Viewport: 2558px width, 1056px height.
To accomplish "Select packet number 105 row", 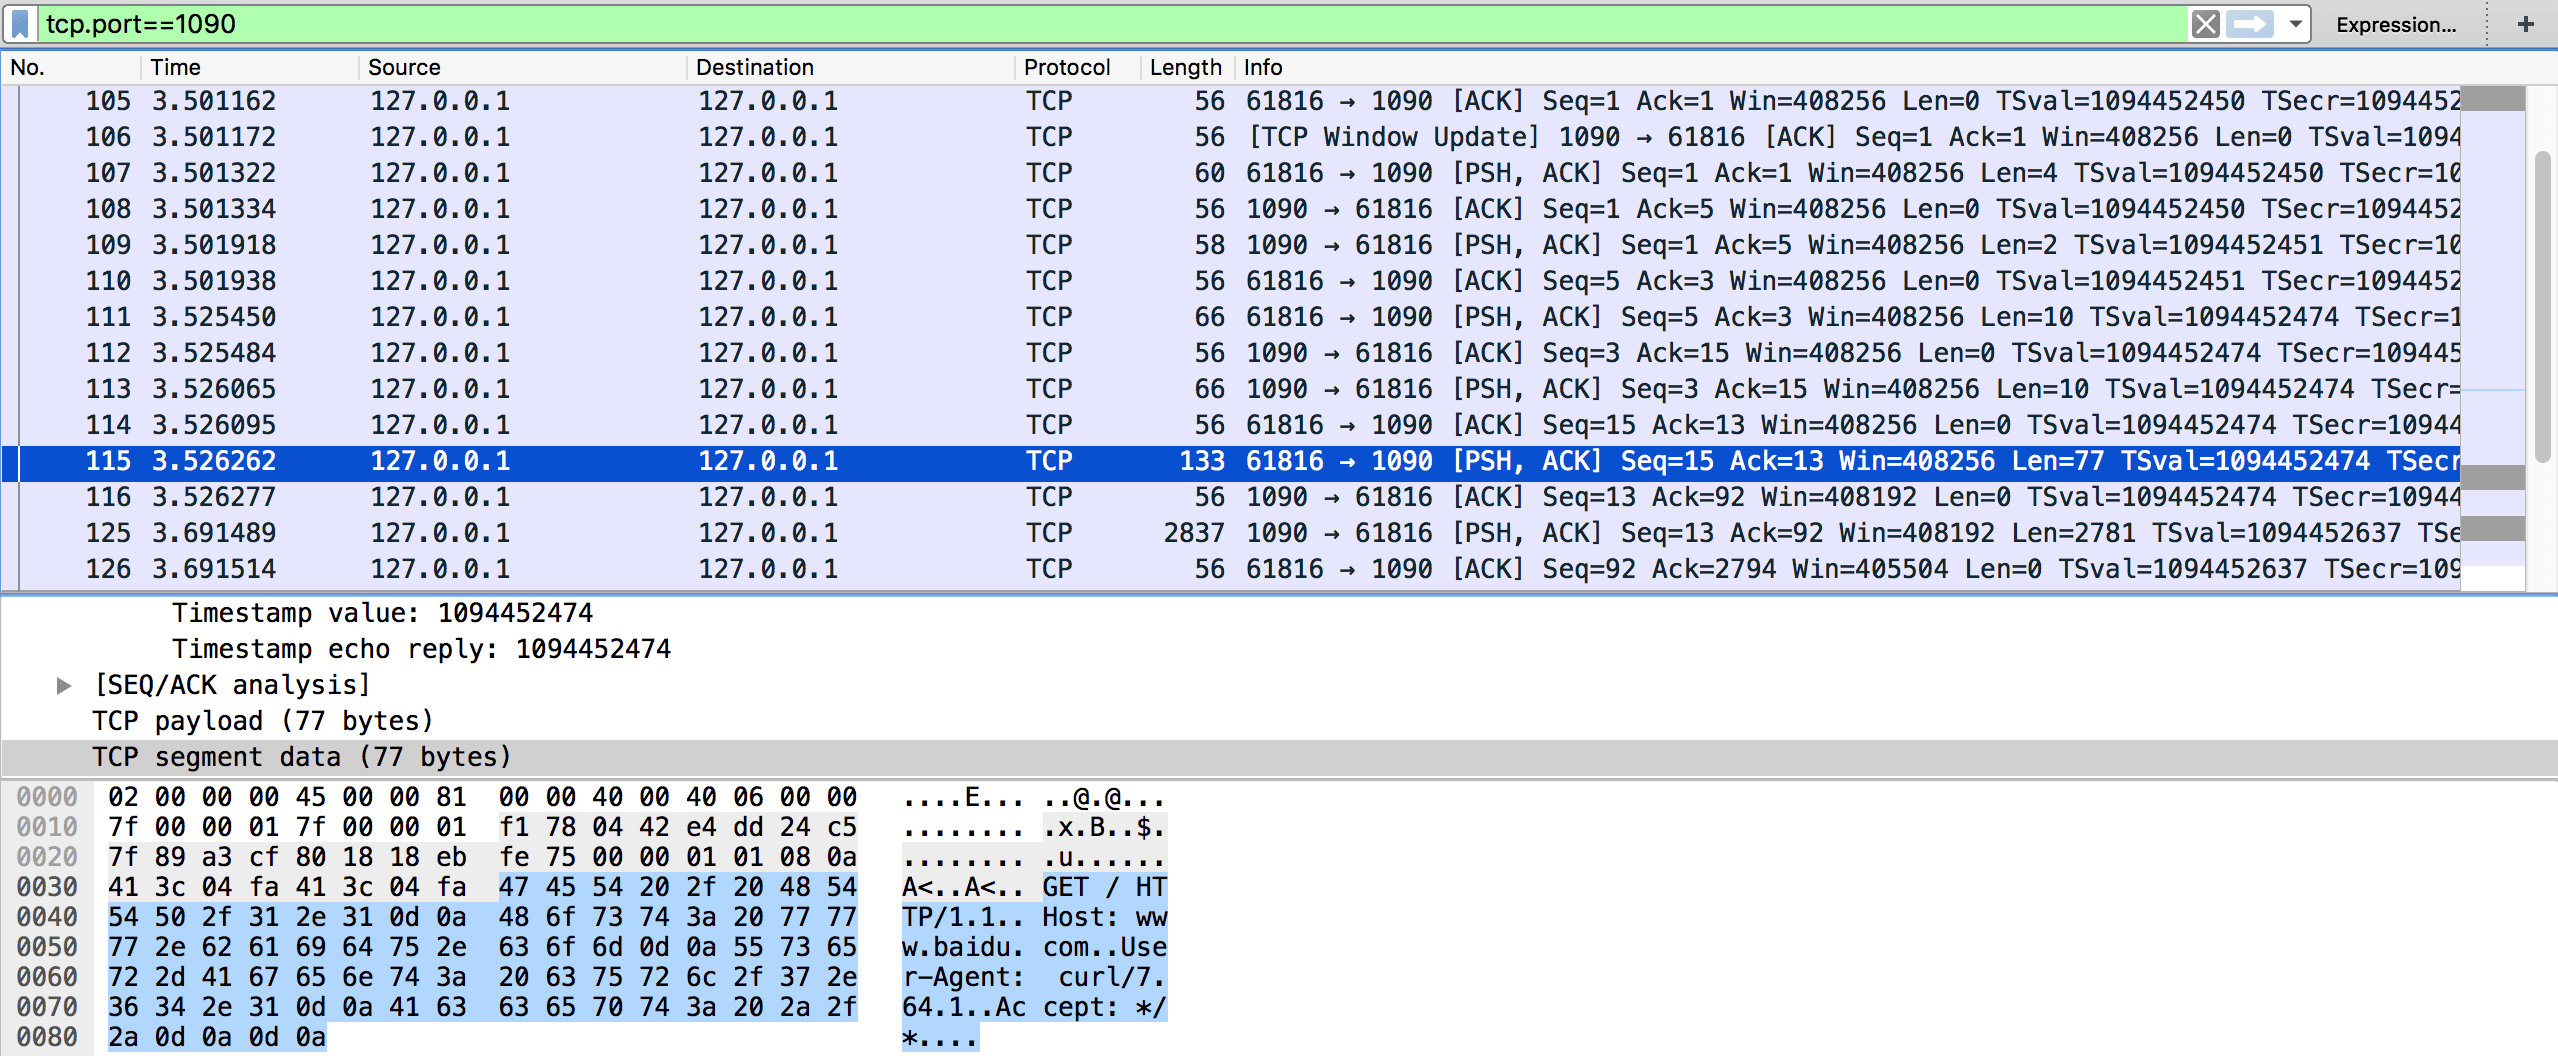I will pos(1231,101).
